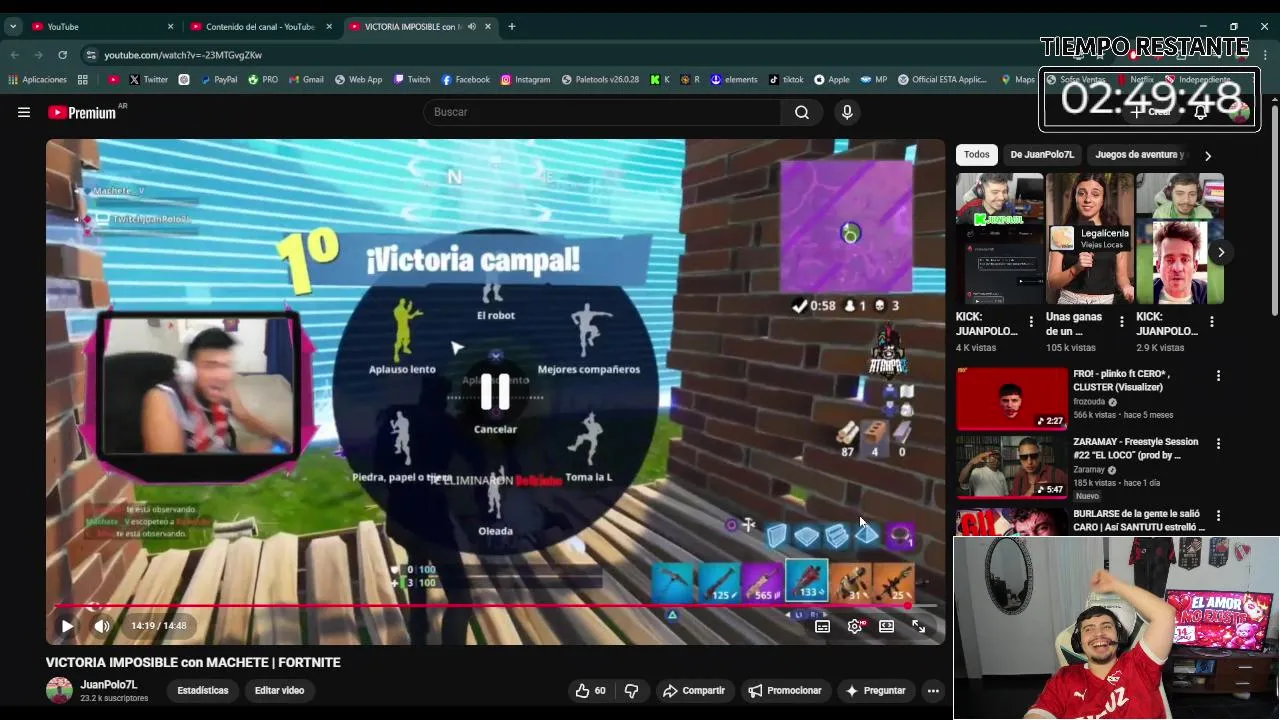The width and height of the screenshot is (1280, 720).
Task: Open JuanPolo7L channel avatar
Action: click(59, 690)
